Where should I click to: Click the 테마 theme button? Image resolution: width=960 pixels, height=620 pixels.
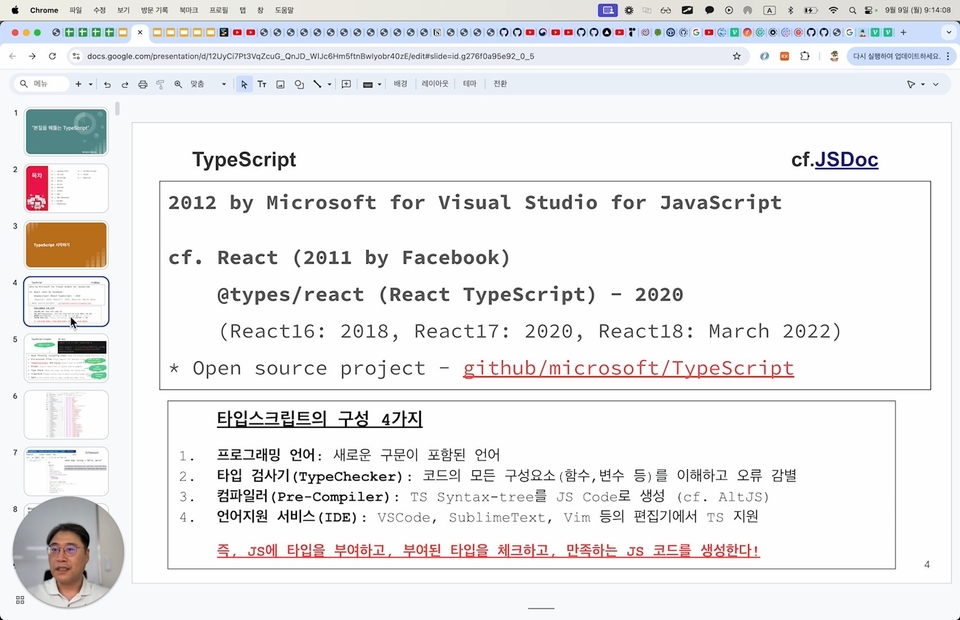[470, 84]
